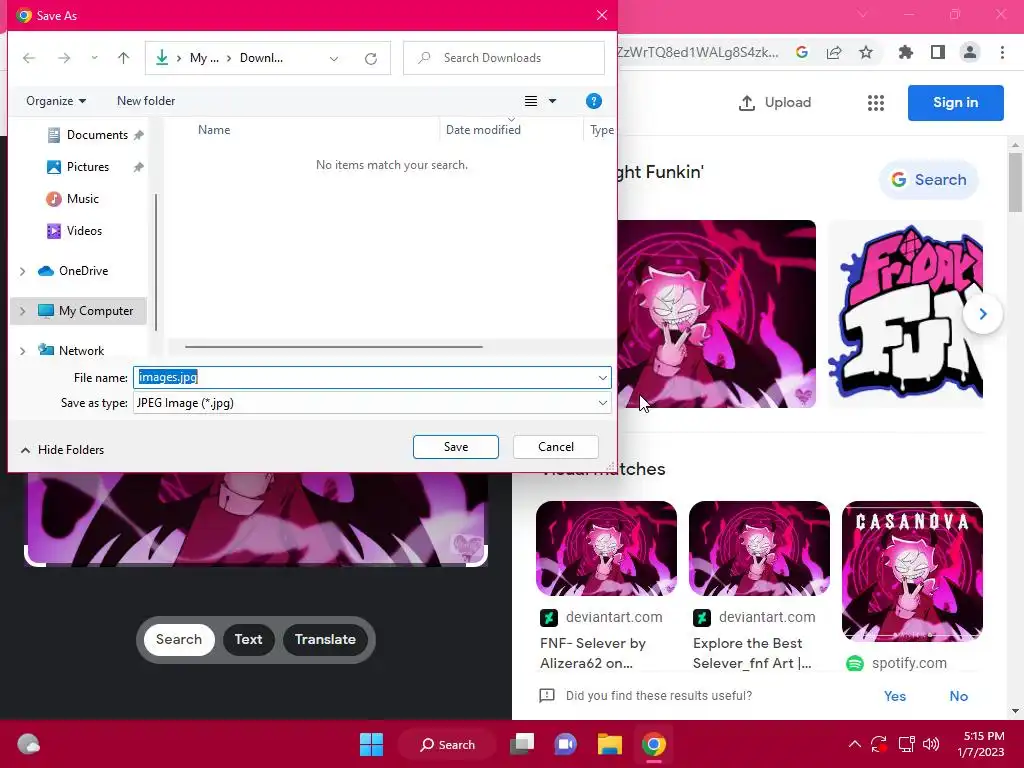Select Documents in navigation pane
Image resolution: width=1024 pixels, height=768 pixels.
(95, 135)
